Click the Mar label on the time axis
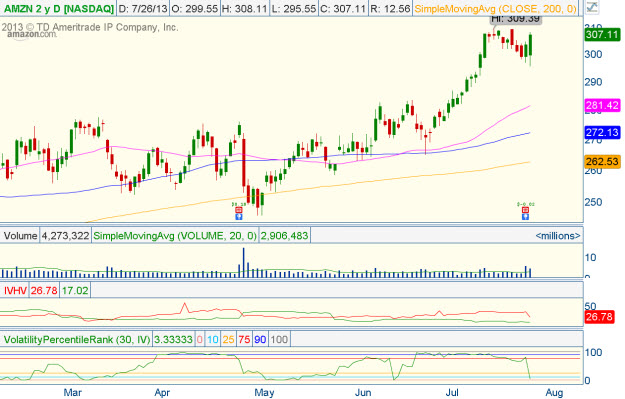 72,393
